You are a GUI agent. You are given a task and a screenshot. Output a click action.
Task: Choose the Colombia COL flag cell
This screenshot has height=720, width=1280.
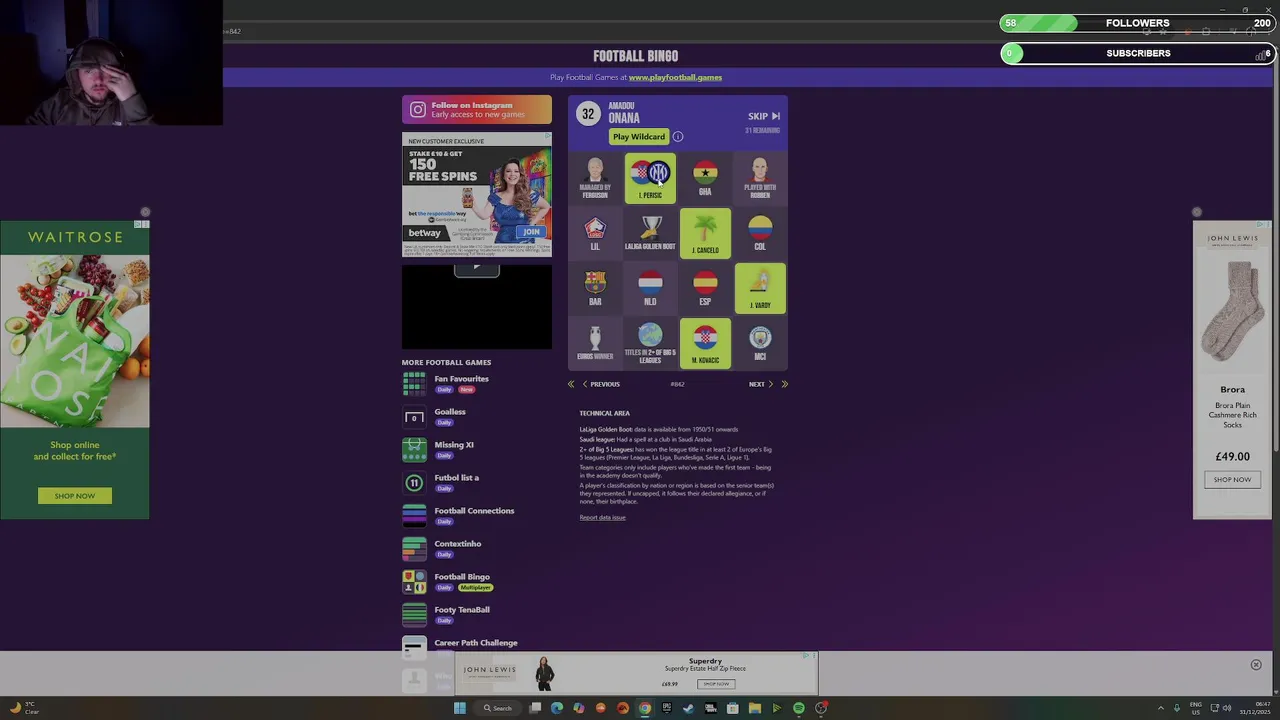coord(760,233)
